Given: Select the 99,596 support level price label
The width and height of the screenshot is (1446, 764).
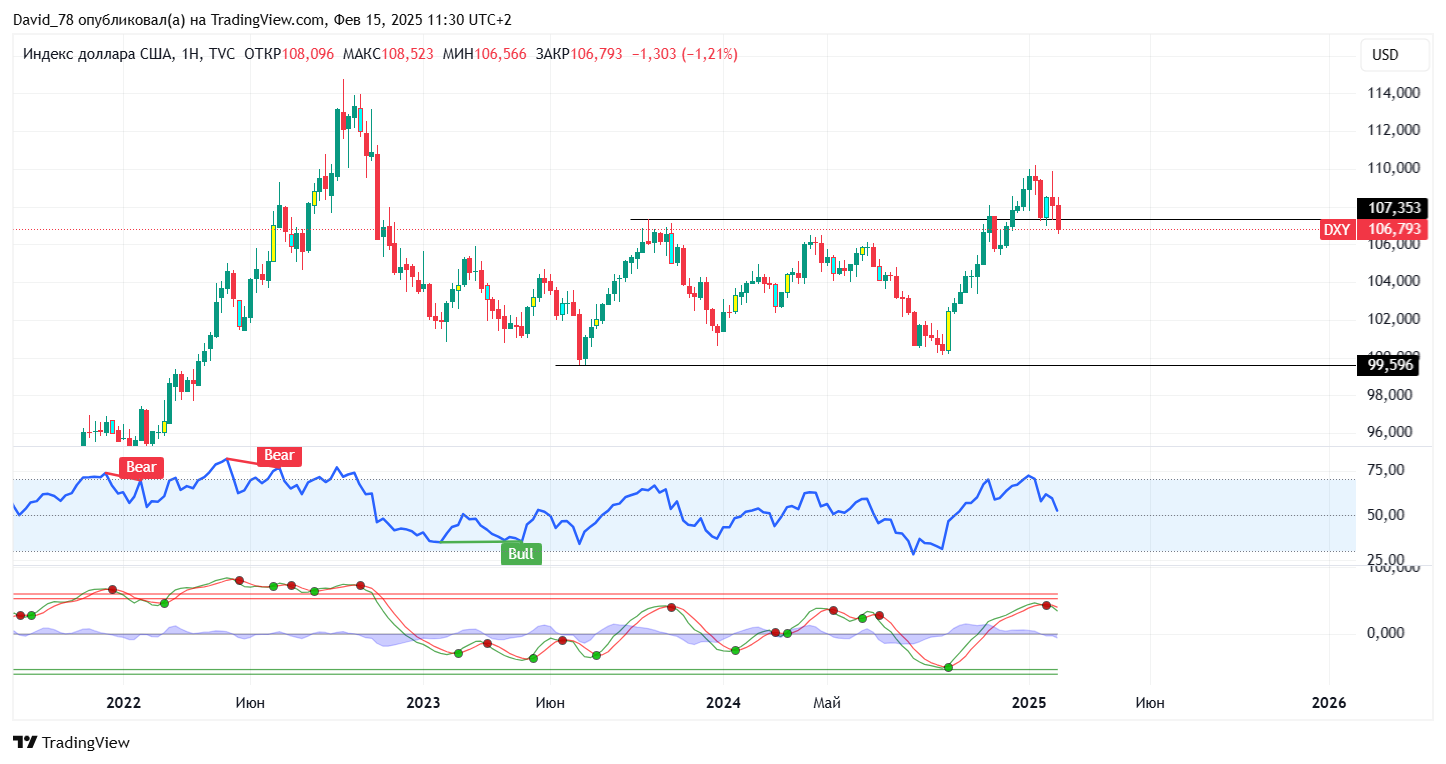Looking at the screenshot, I should click(x=1391, y=365).
